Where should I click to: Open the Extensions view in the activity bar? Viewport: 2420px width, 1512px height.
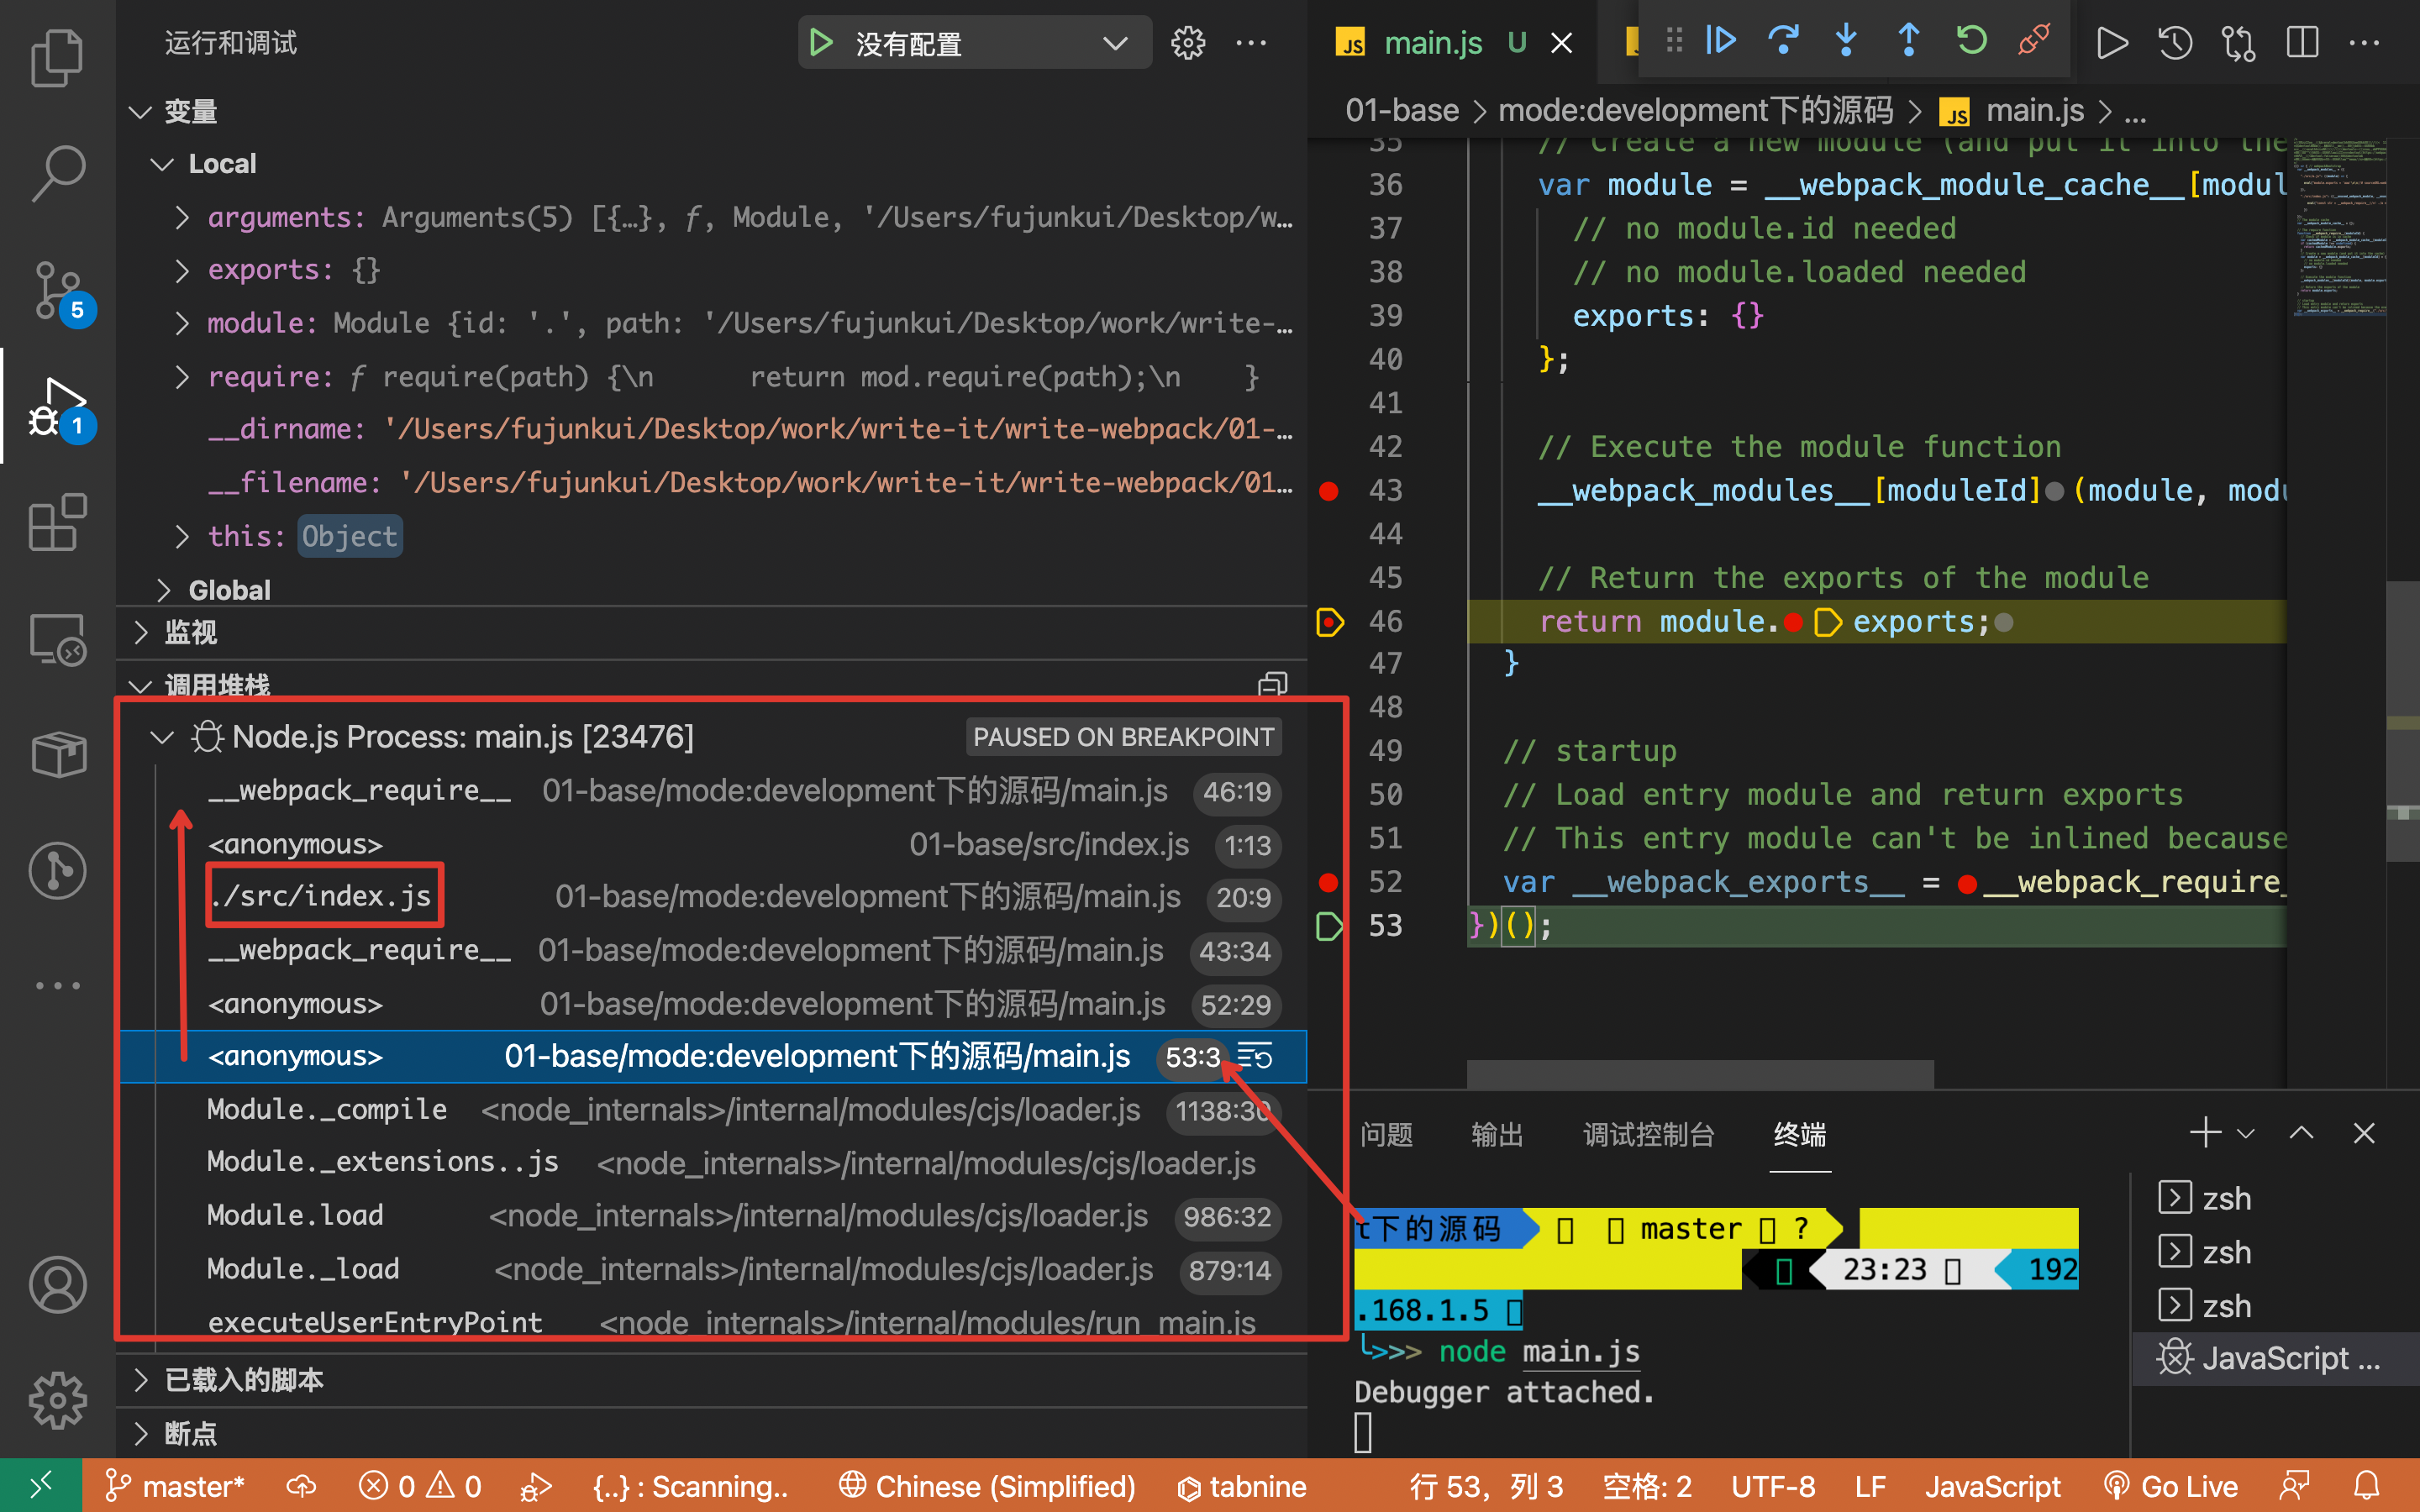pos(57,522)
